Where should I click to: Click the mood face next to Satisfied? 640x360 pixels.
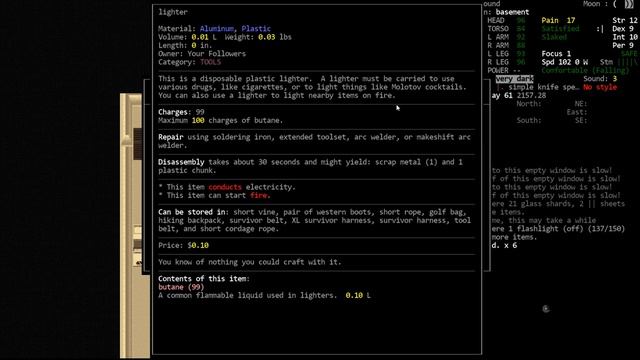(x=600, y=29)
